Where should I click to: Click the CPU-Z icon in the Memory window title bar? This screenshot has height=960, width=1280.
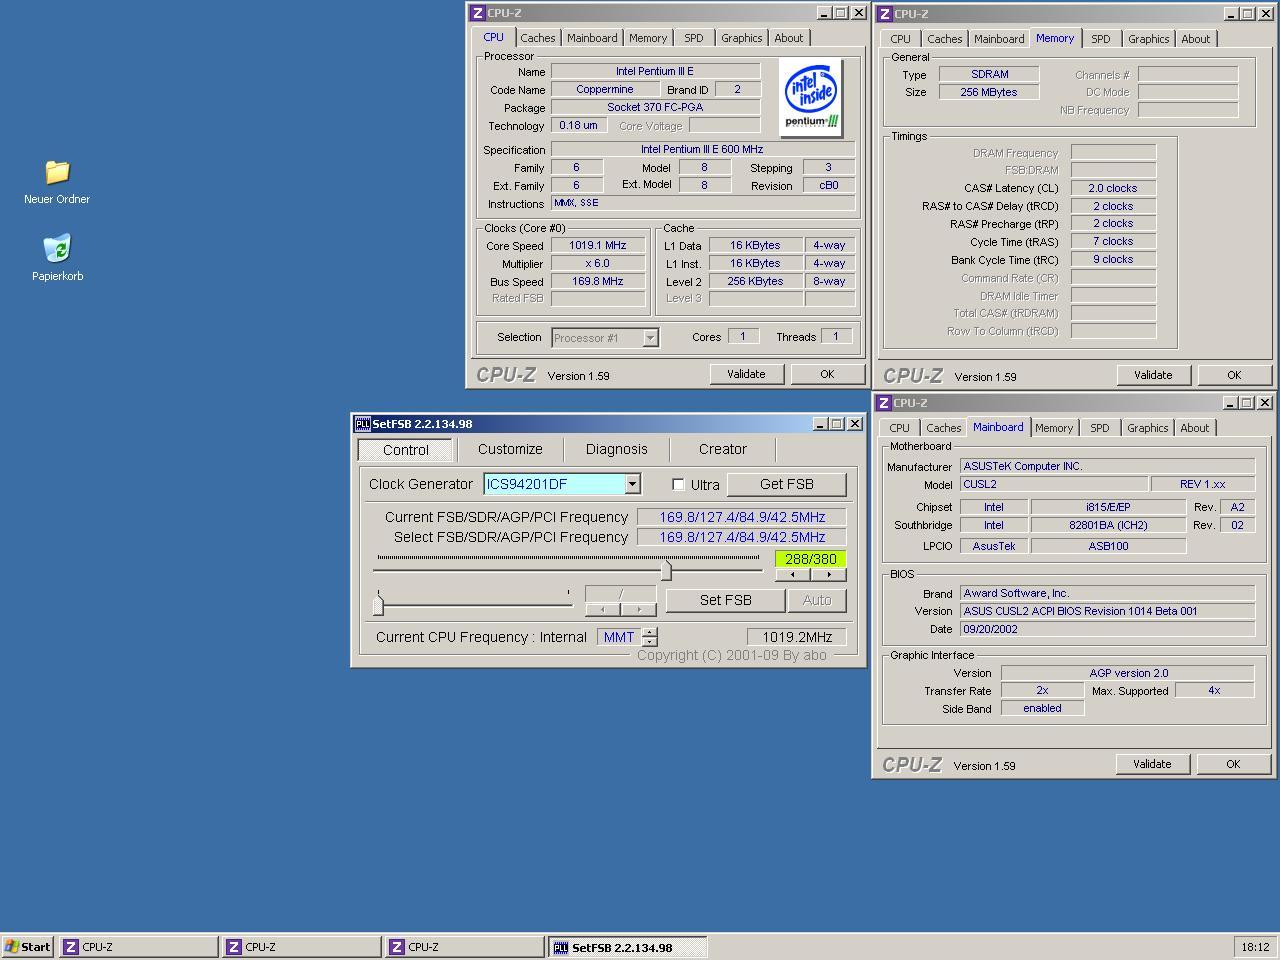pyautogui.click(x=884, y=14)
